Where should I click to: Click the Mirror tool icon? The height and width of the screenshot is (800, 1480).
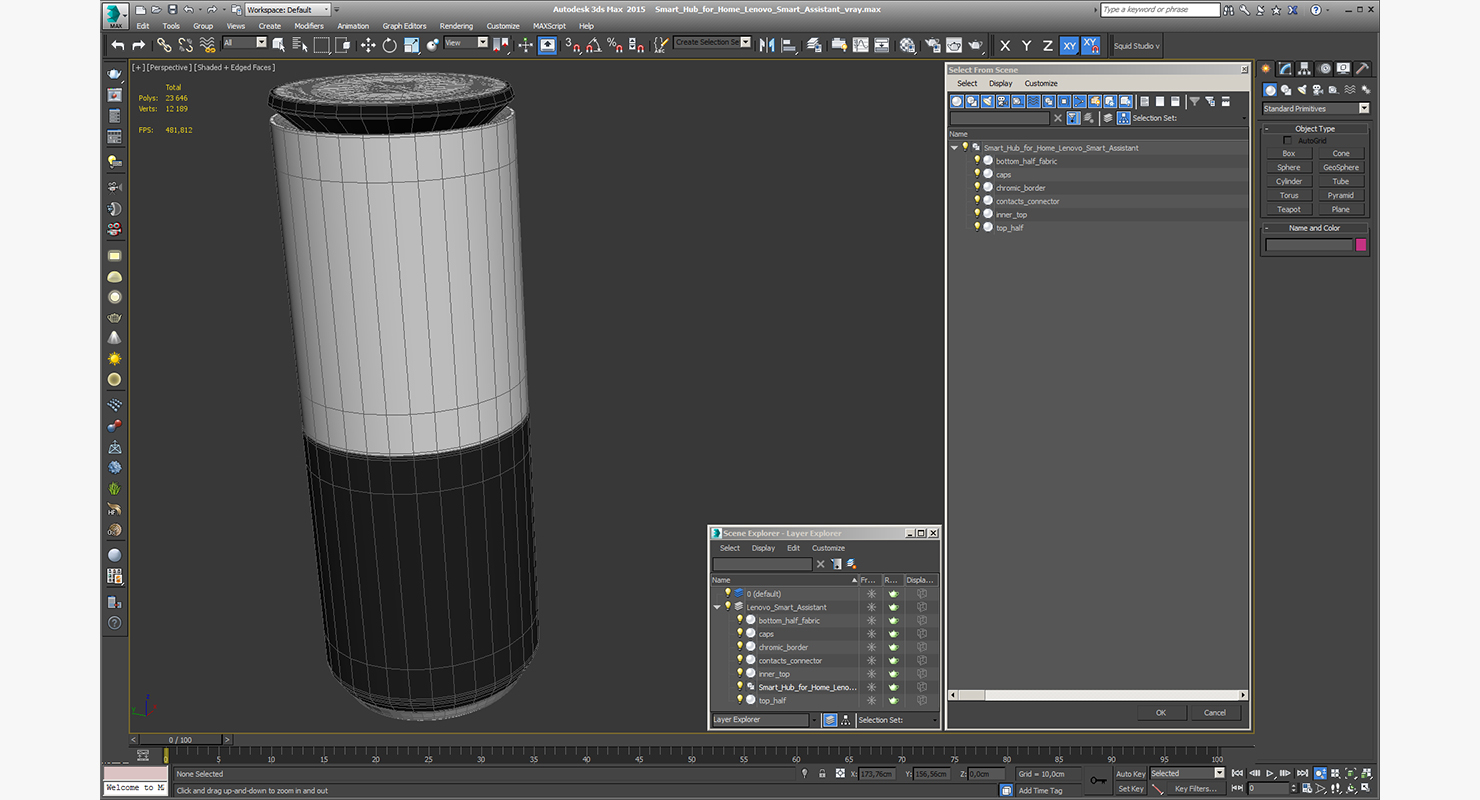coord(767,45)
